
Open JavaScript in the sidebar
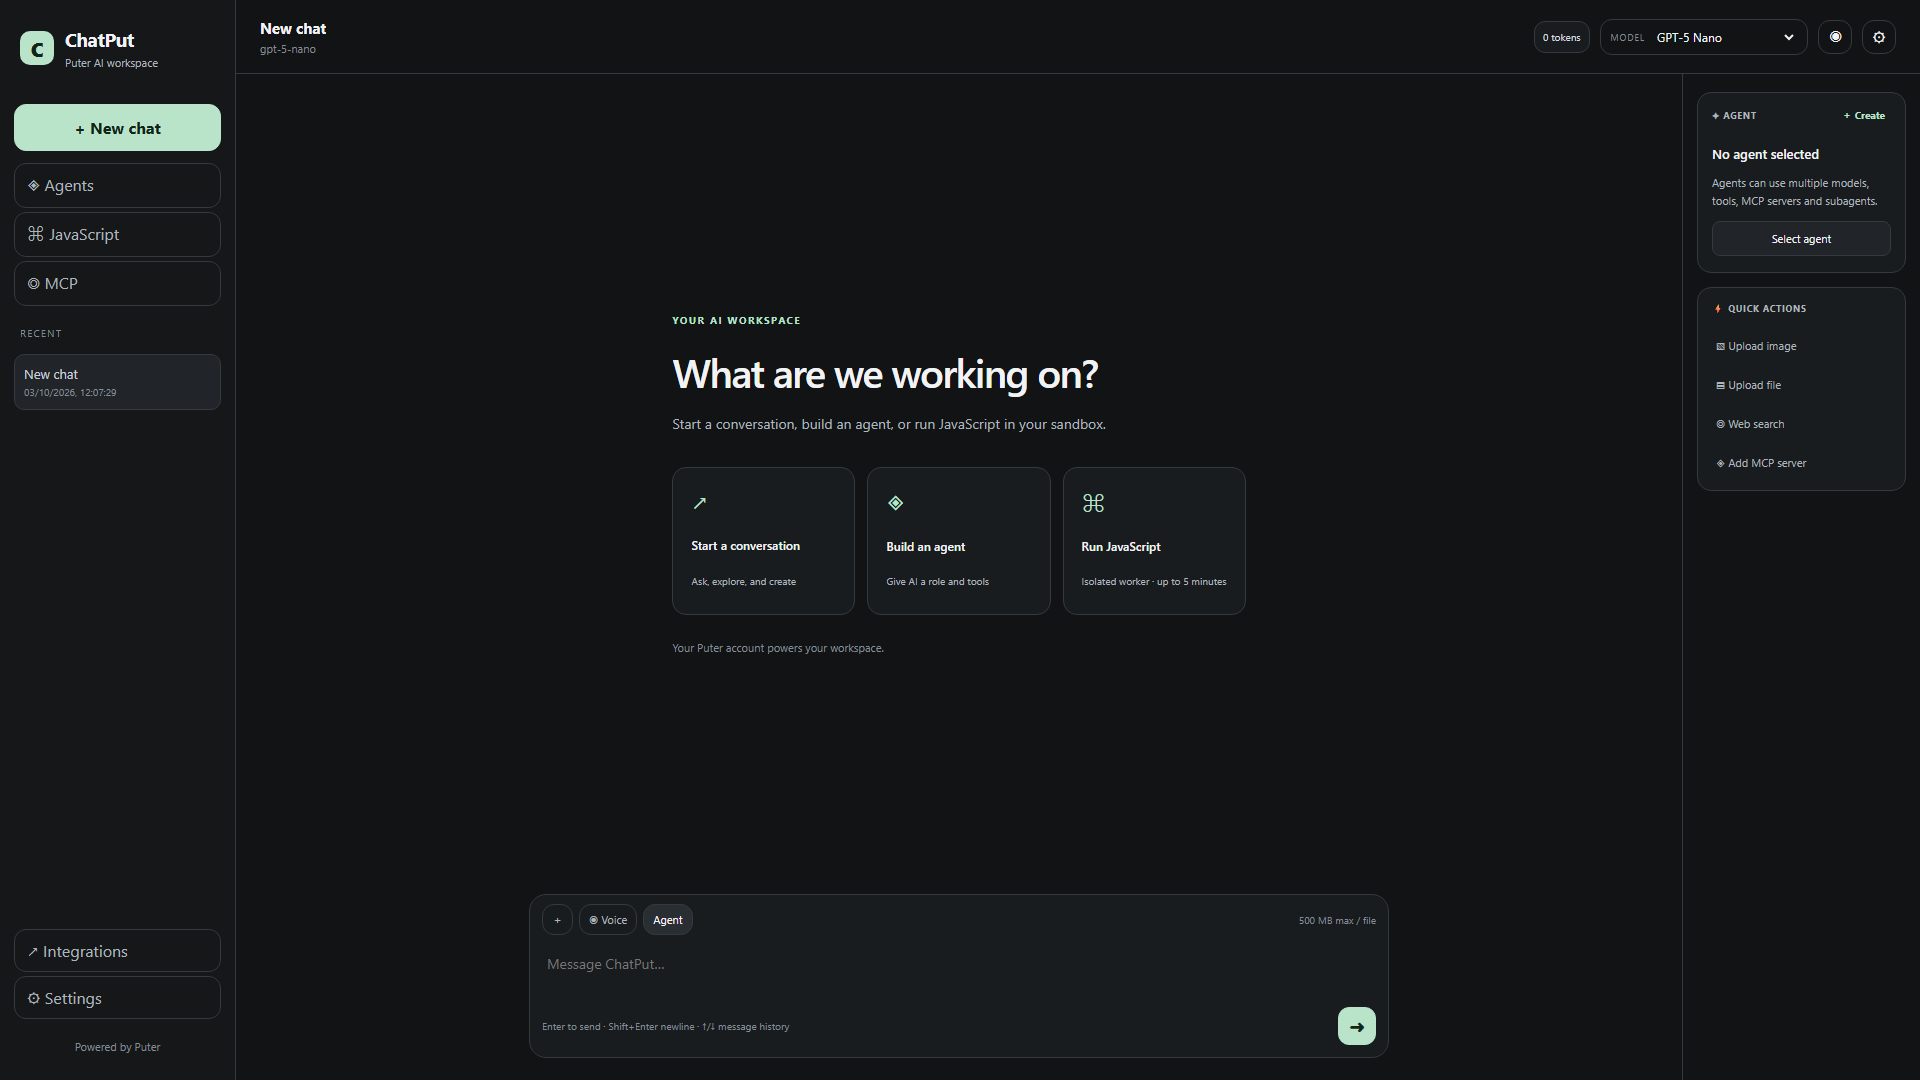click(x=117, y=235)
